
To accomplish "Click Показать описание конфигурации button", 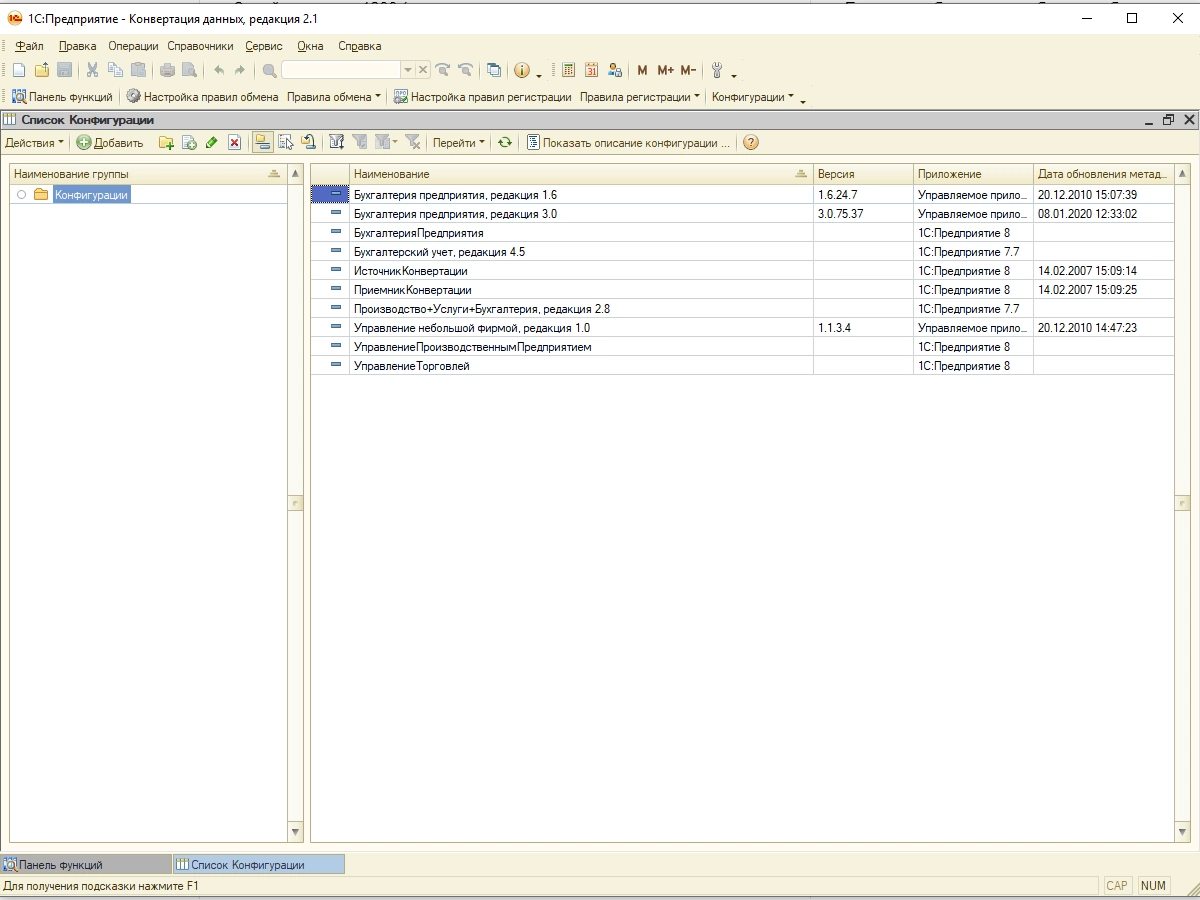I will [628, 143].
